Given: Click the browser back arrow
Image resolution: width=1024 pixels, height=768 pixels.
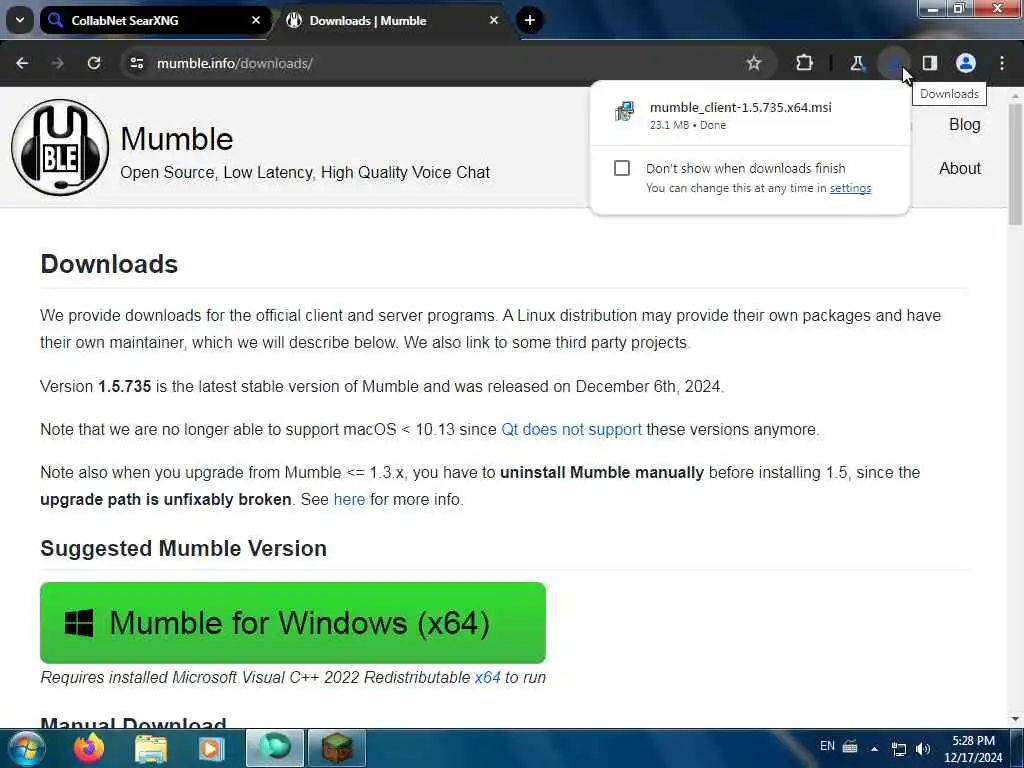Looking at the screenshot, I should [x=22, y=63].
